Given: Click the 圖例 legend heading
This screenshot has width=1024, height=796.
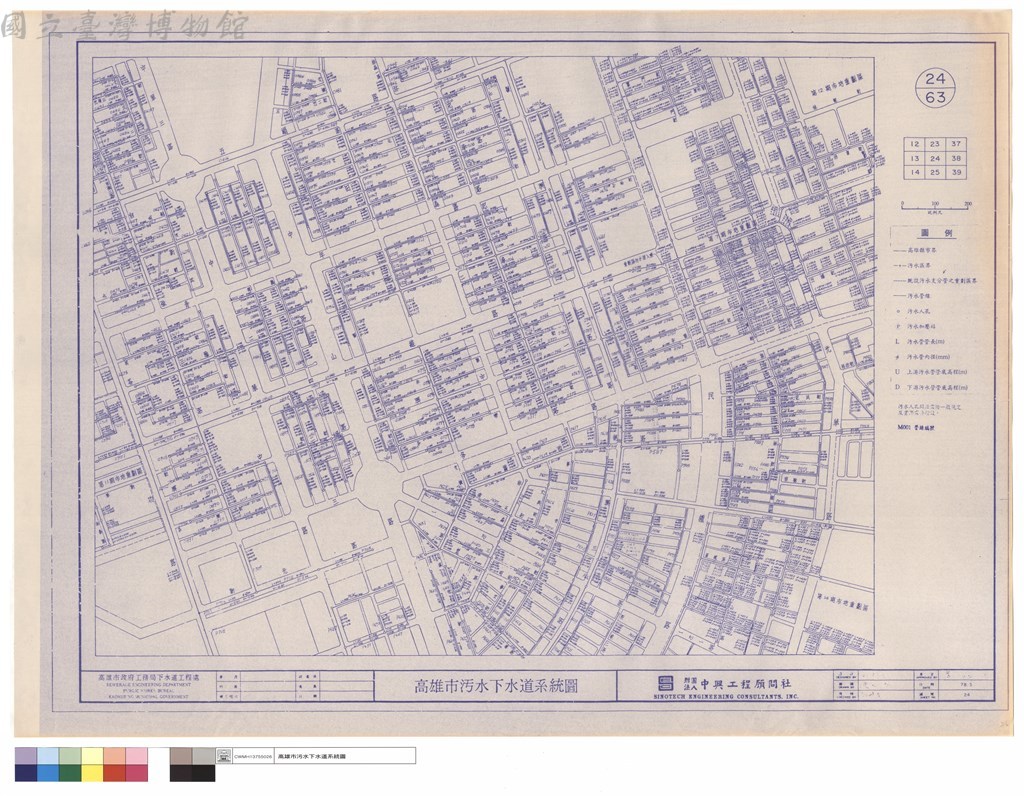Looking at the screenshot, I should pyautogui.click(x=936, y=233).
